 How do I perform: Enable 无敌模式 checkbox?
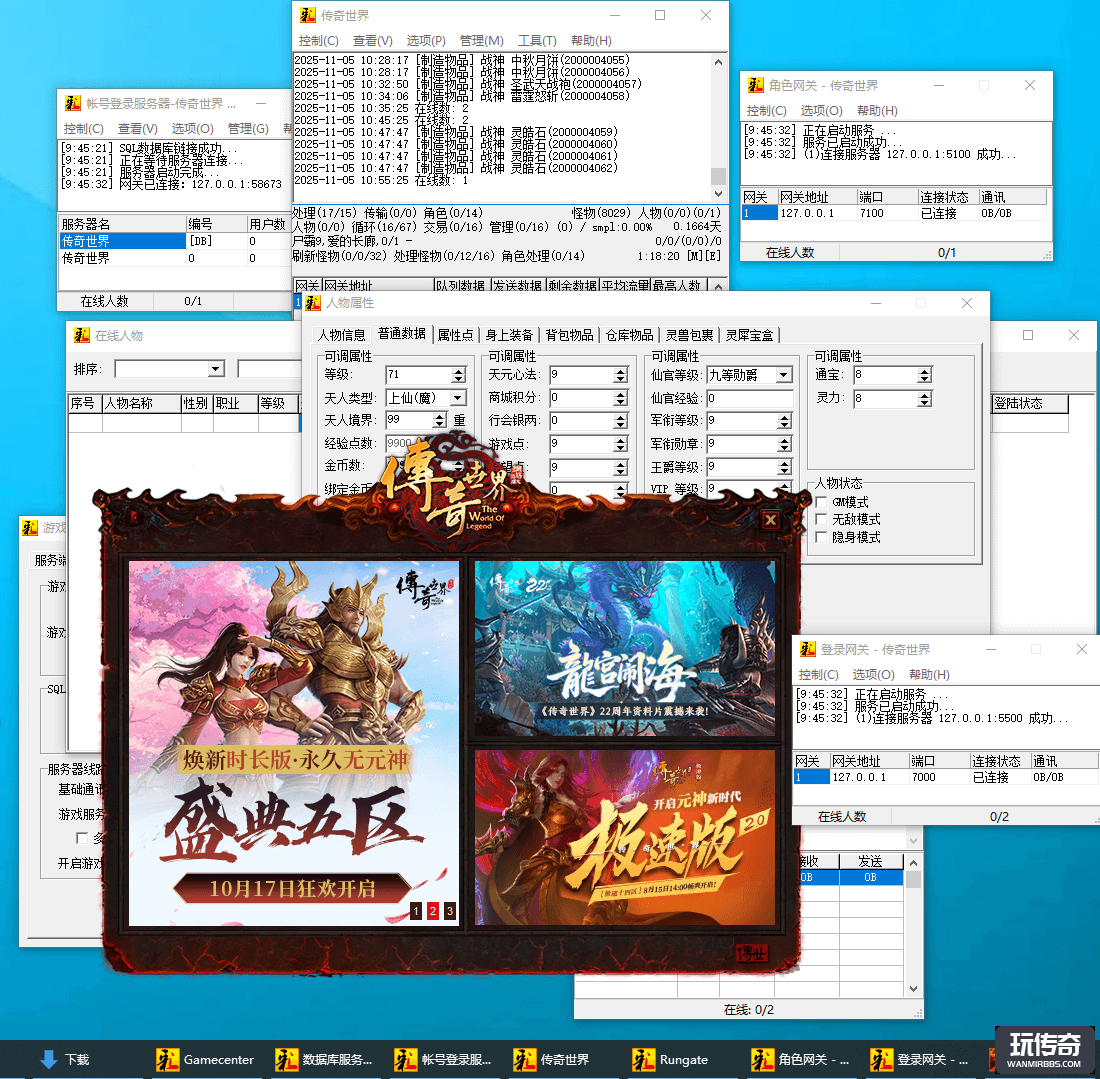click(821, 519)
